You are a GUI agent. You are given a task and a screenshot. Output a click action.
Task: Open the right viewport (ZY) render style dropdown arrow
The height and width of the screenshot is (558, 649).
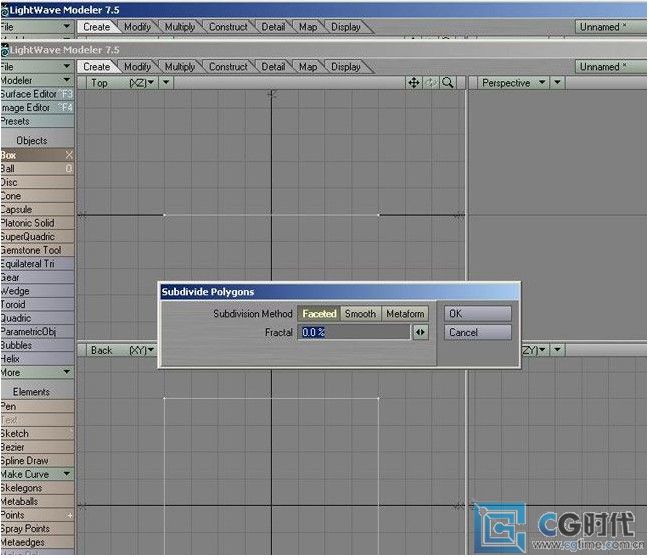(x=558, y=350)
